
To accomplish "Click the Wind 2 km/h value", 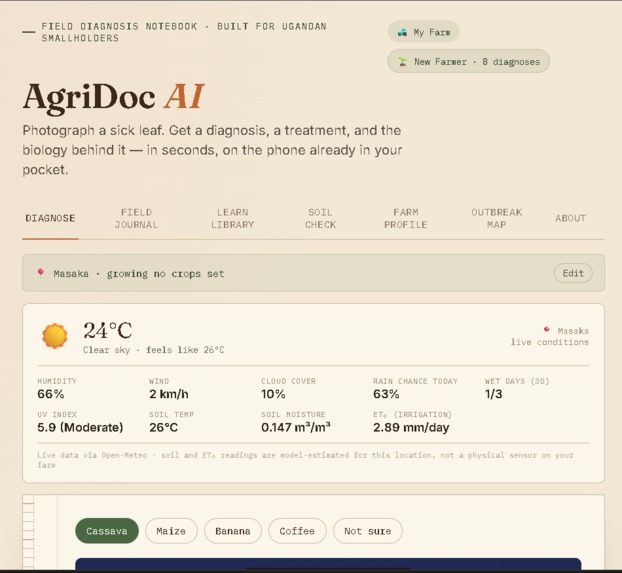I will 169,394.
